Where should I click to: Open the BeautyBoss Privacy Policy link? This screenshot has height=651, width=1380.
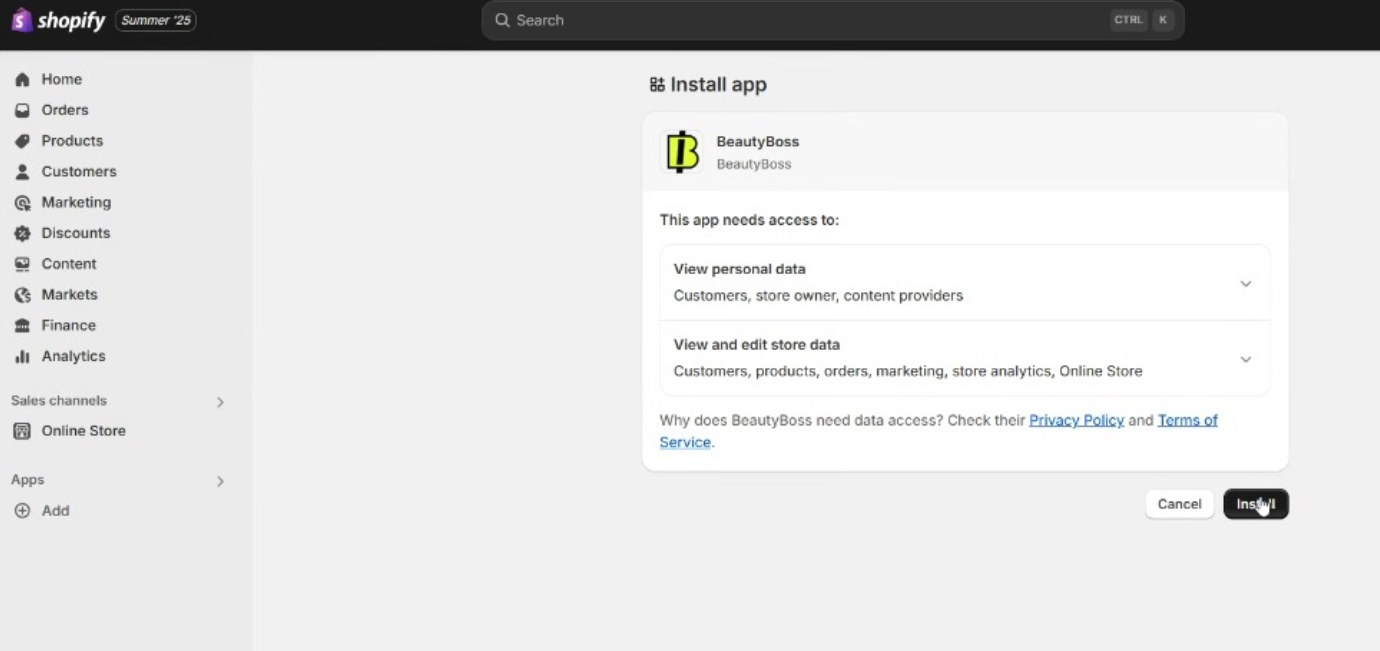[1076, 420]
